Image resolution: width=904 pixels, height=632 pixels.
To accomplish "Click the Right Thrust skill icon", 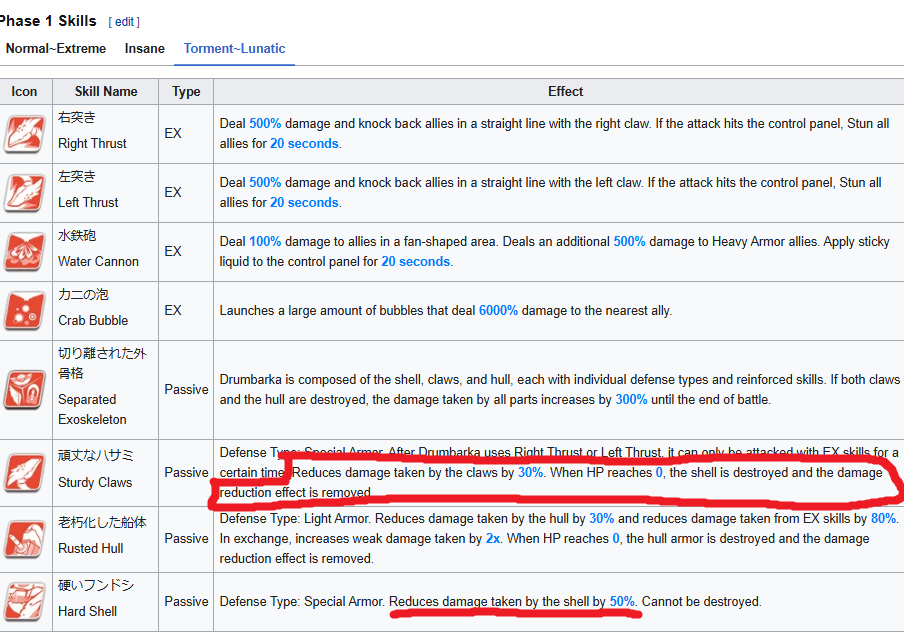I will pyautogui.click(x=24, y=134).
